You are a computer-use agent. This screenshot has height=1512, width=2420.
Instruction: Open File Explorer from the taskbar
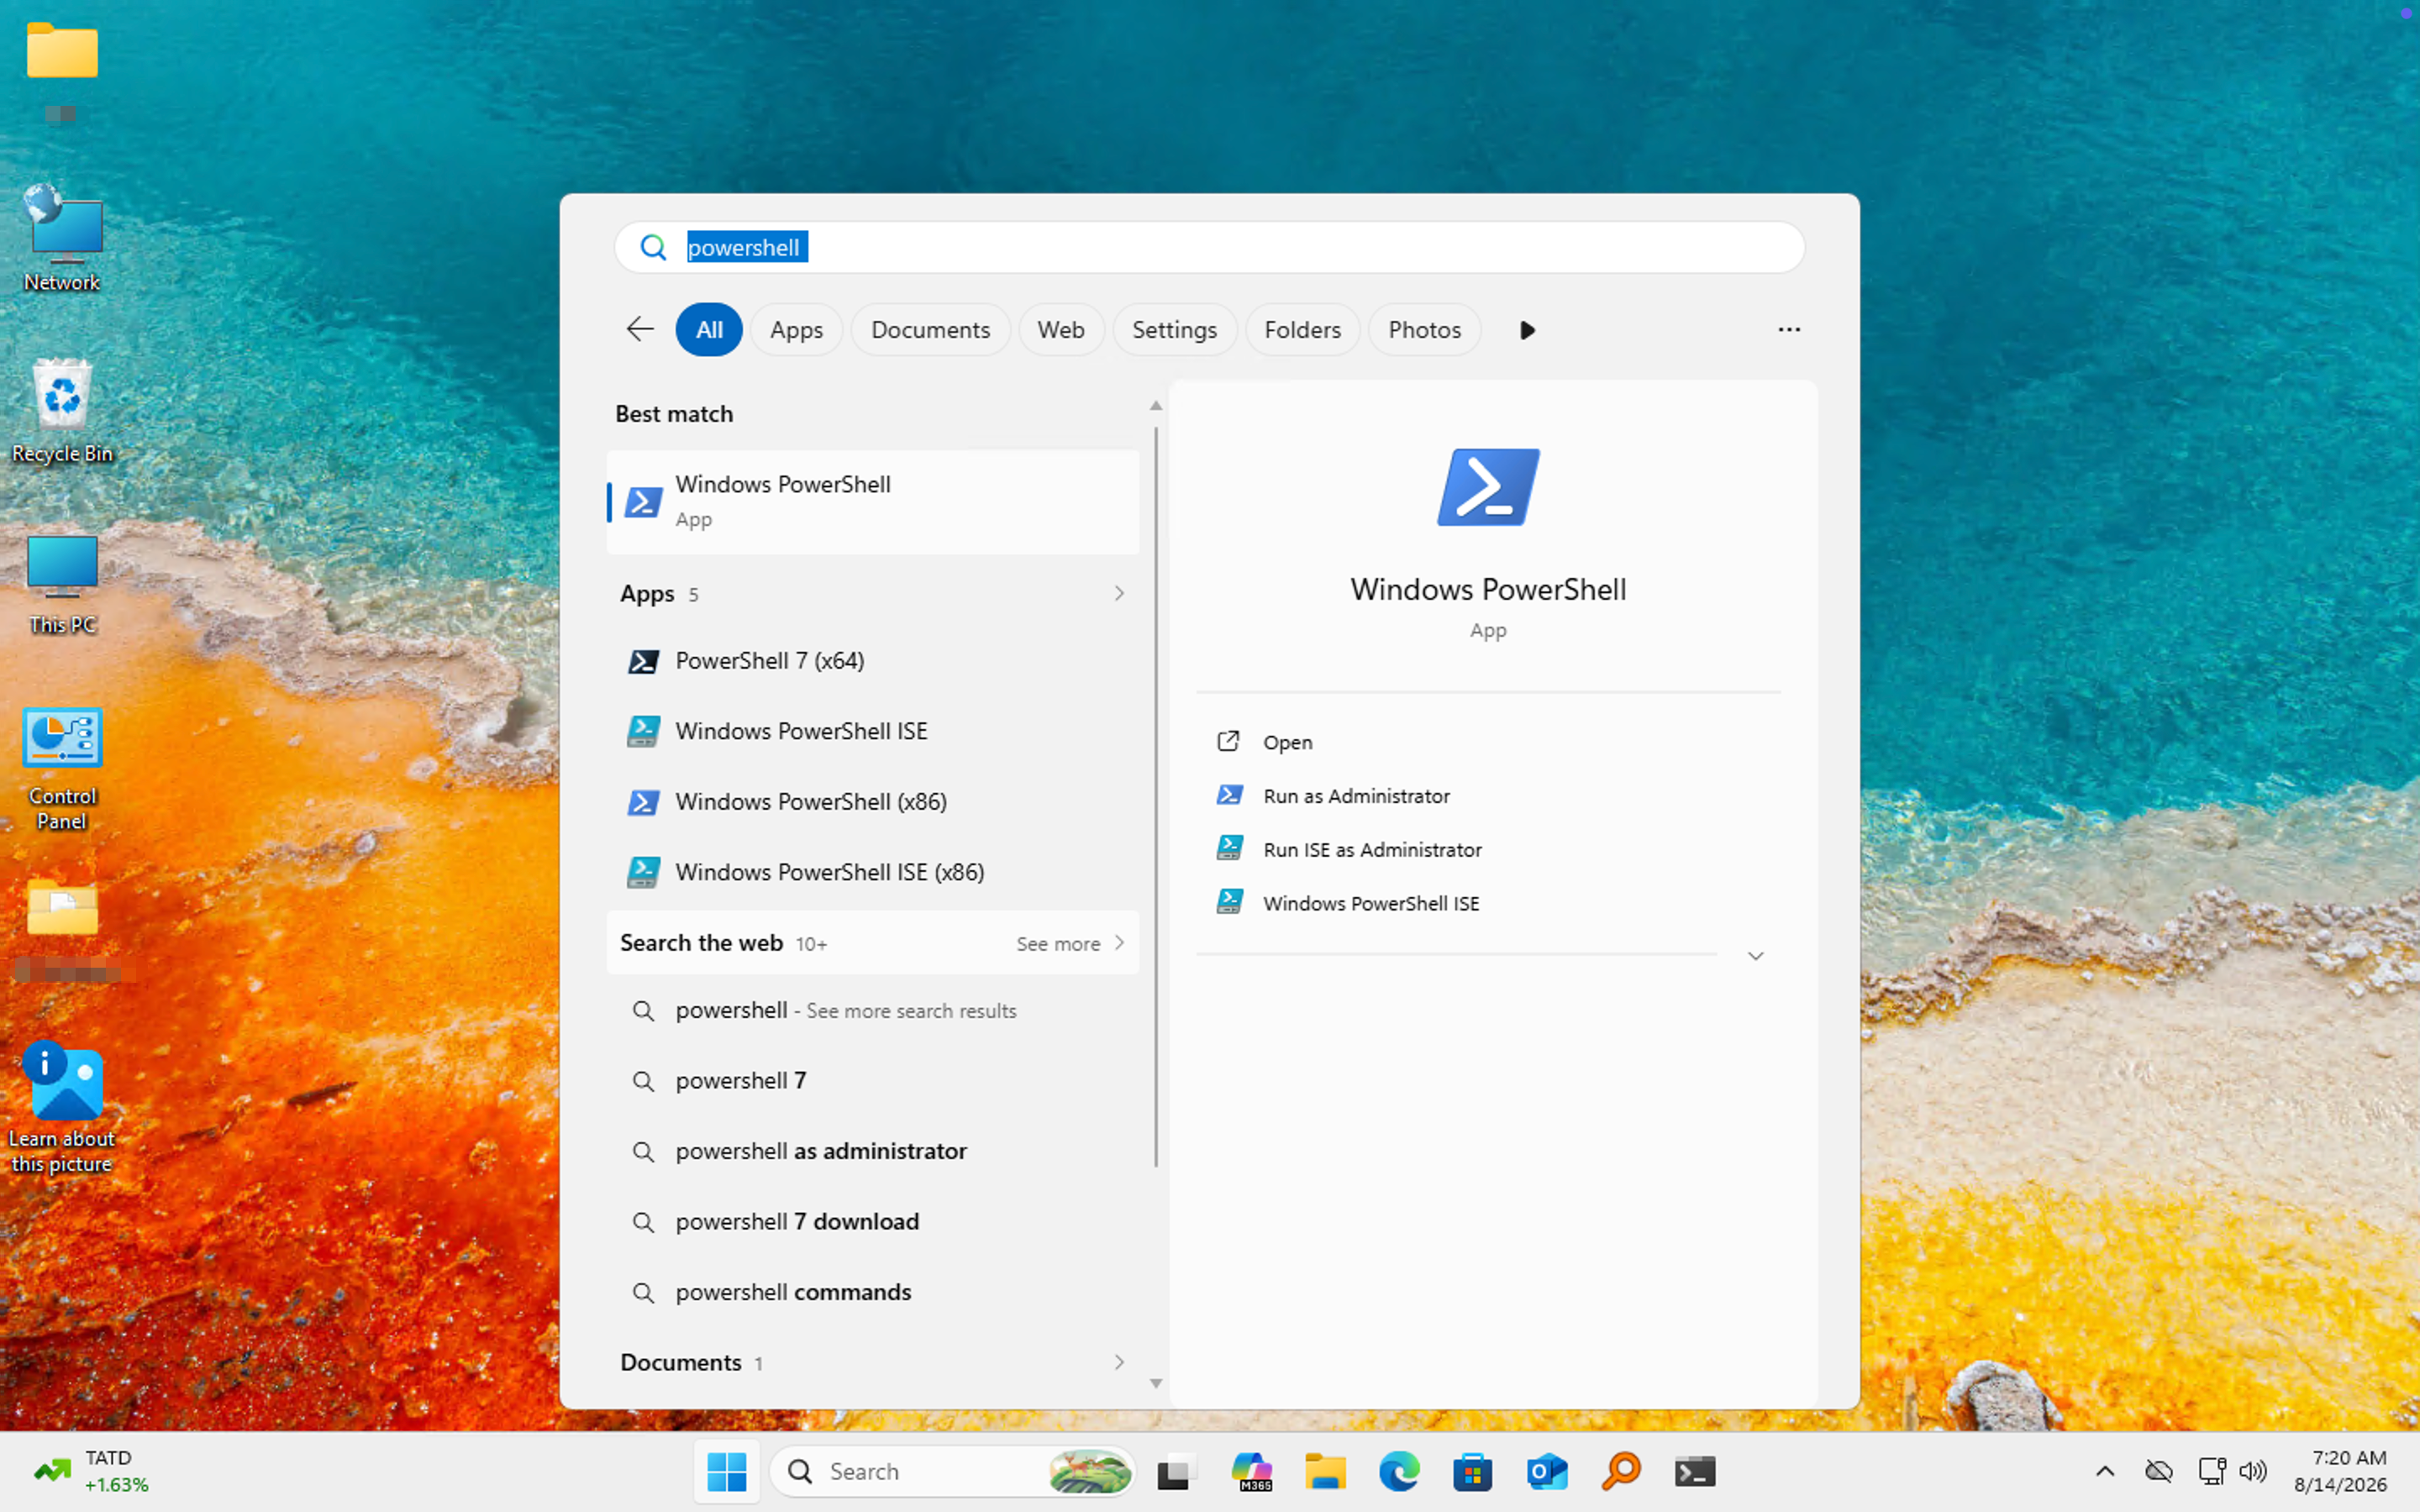tap(1325, 1472)
